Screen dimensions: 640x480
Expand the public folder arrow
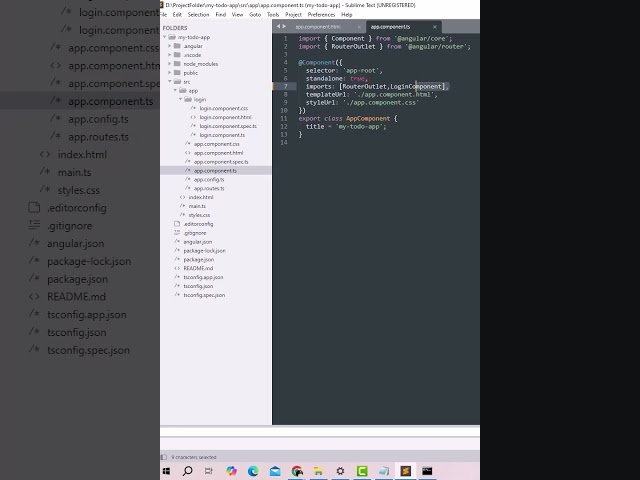(x=170, y=73)
